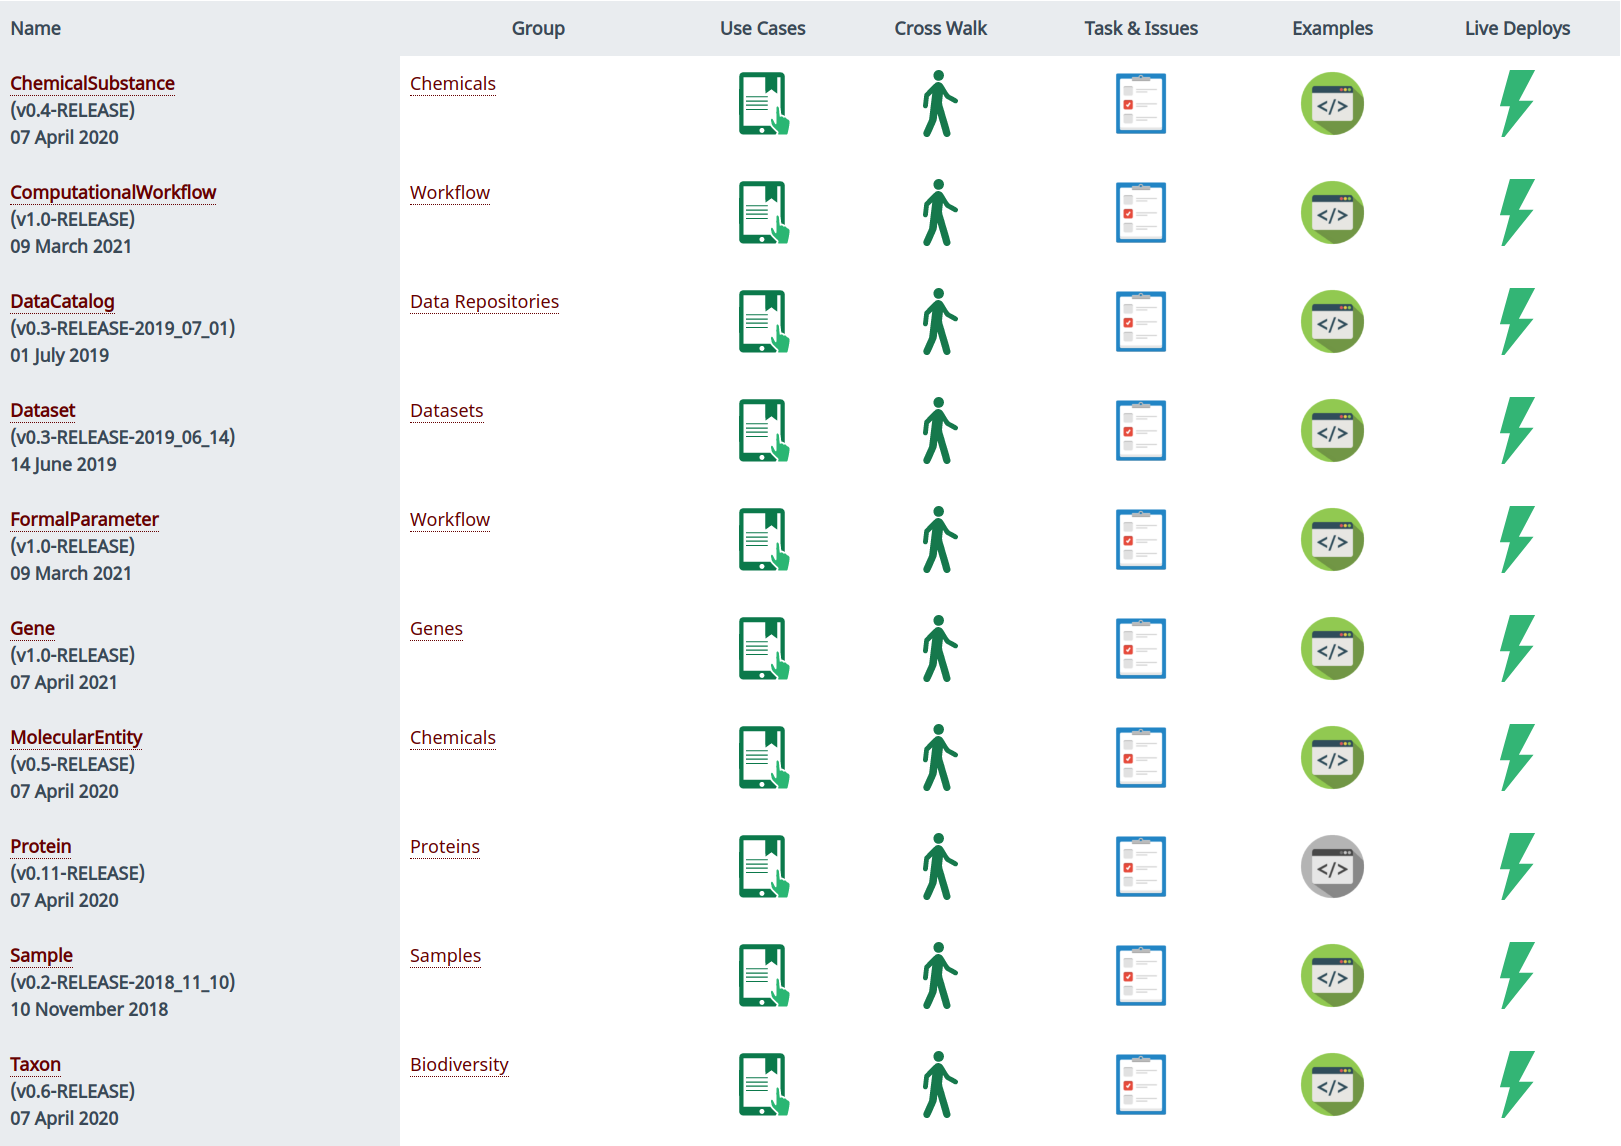
Task: Go to Samples group link
Action: point(445,955)
